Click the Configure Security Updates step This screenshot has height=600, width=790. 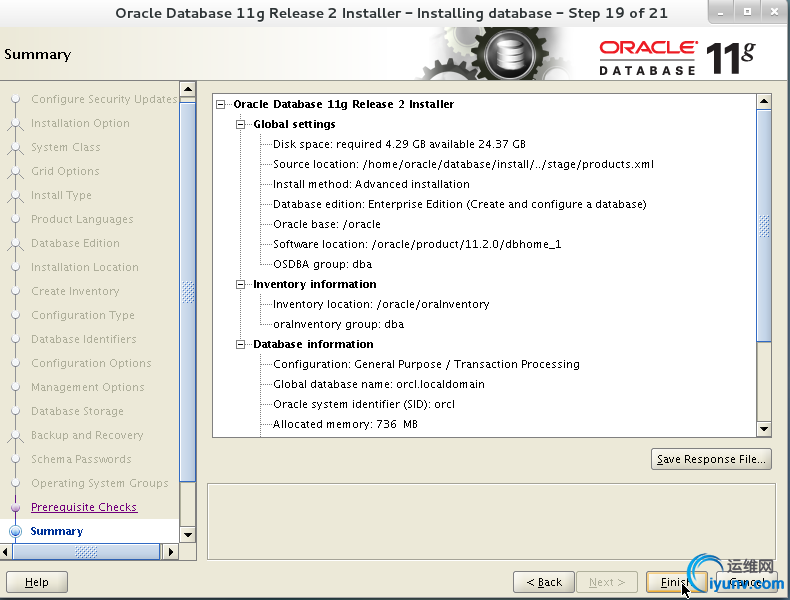pos(104,99)
